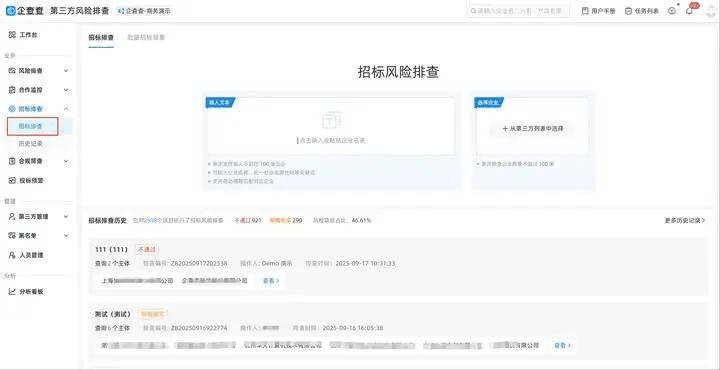Open the 工作台 workbench icon
The image size is (720, 370).
click(x=12, y=35)
